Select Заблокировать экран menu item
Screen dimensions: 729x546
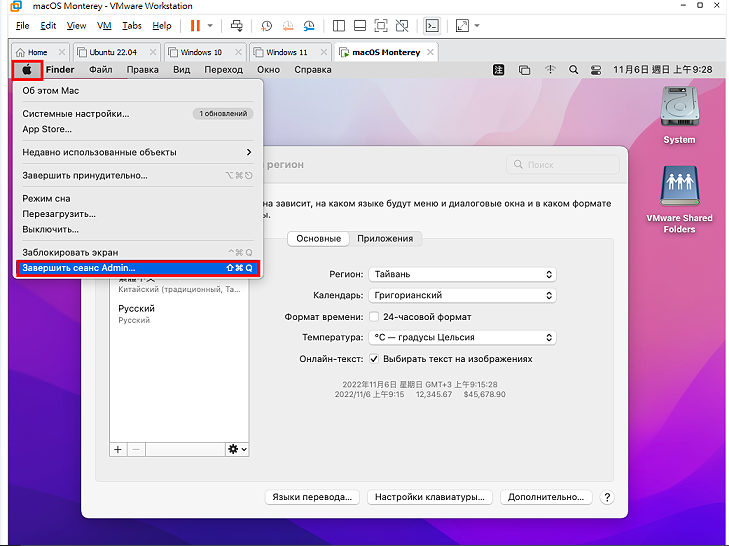(x=138, y=253)
